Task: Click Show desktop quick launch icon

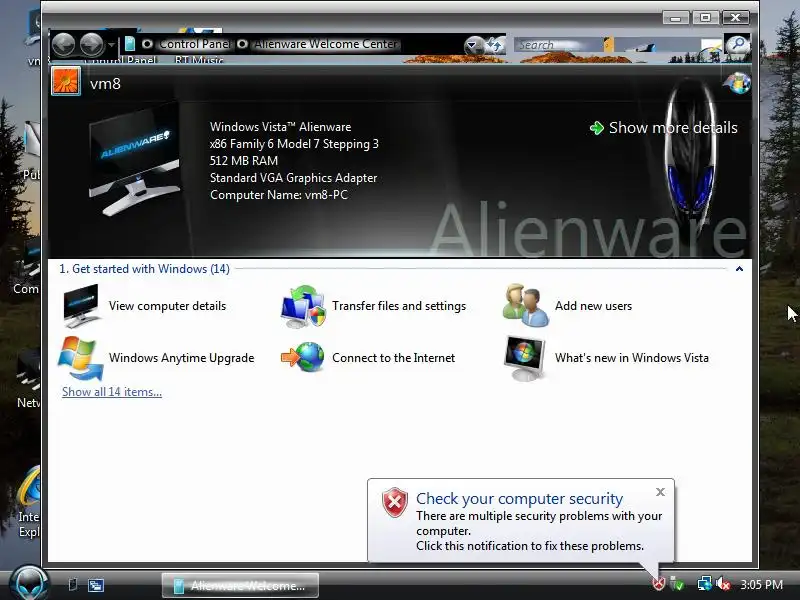Action: click(73, 585)
